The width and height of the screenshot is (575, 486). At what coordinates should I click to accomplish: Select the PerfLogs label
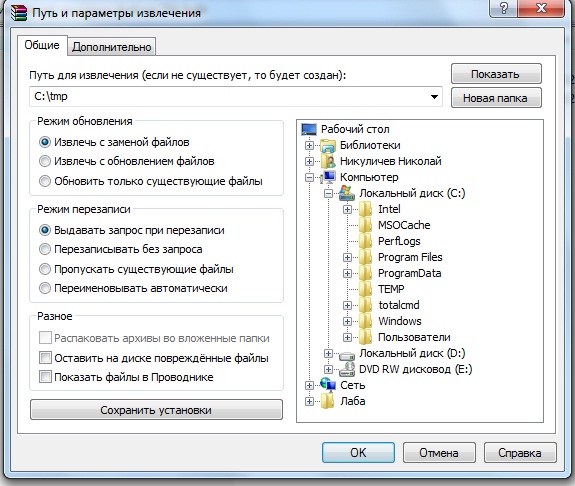[x=399, y=241]
